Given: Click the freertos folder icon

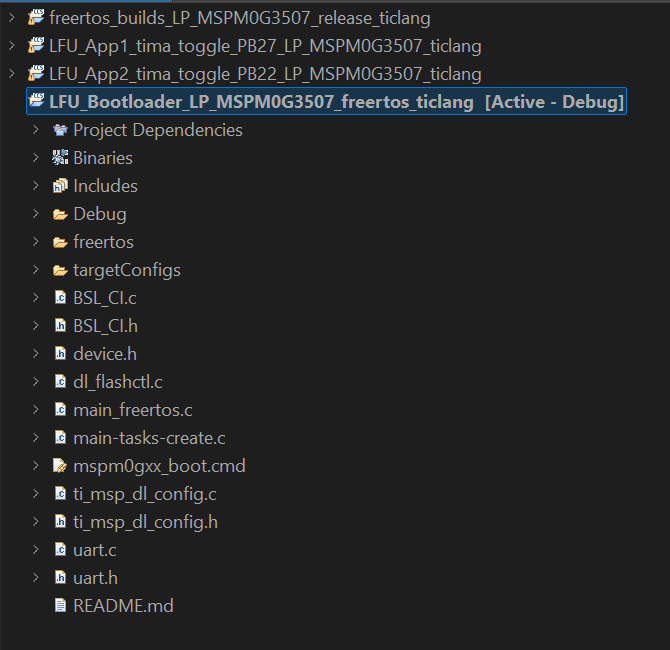Looking at the screenshot, I should point(60,242).
